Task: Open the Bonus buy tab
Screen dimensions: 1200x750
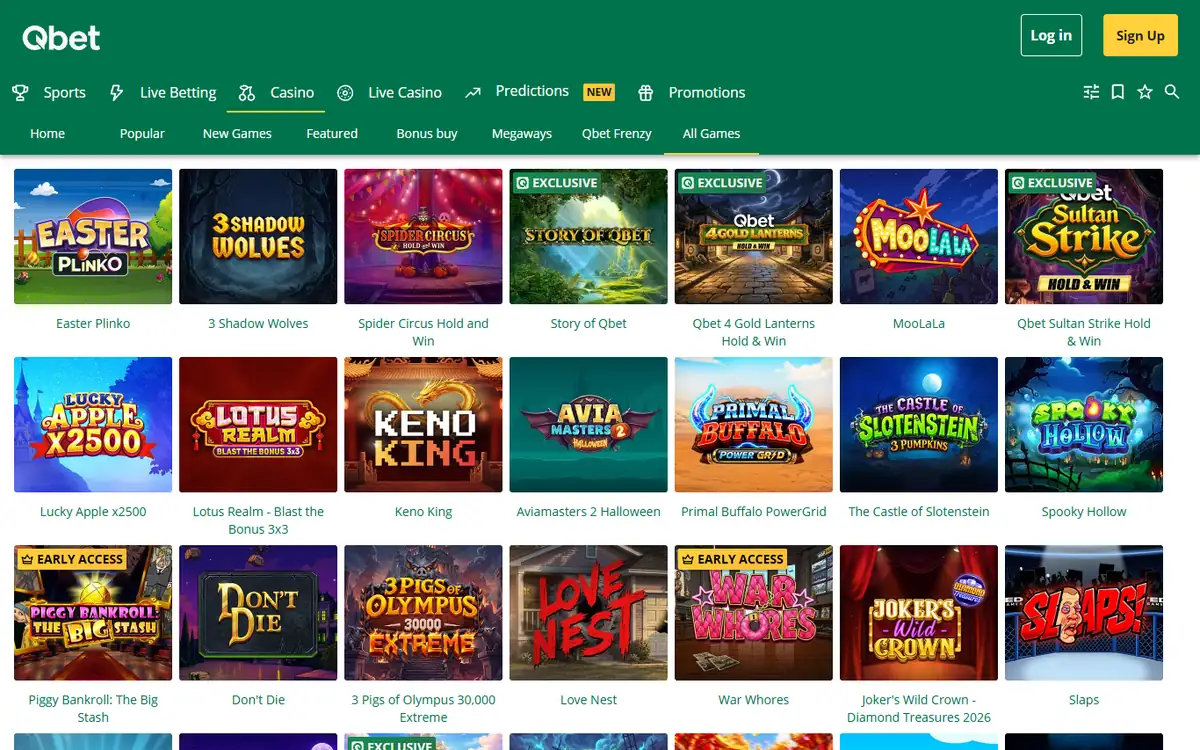Action: tap(427, 133)
